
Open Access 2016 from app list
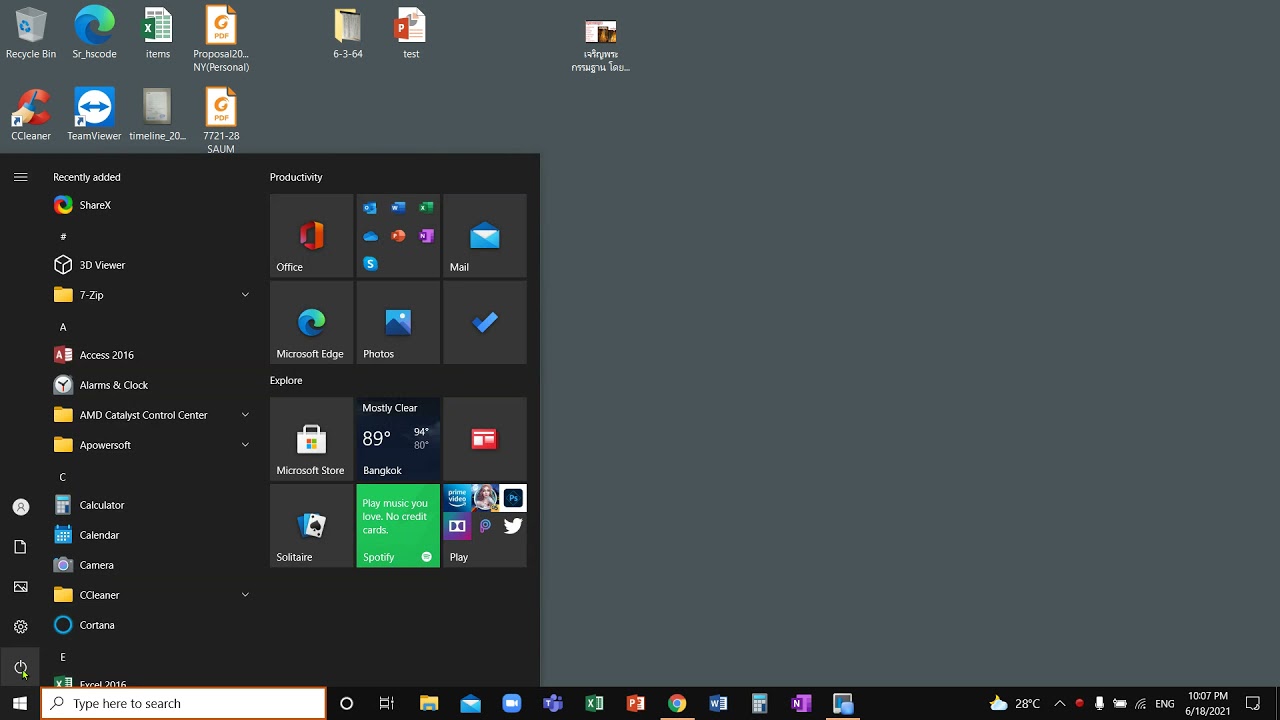click(152, 355)
